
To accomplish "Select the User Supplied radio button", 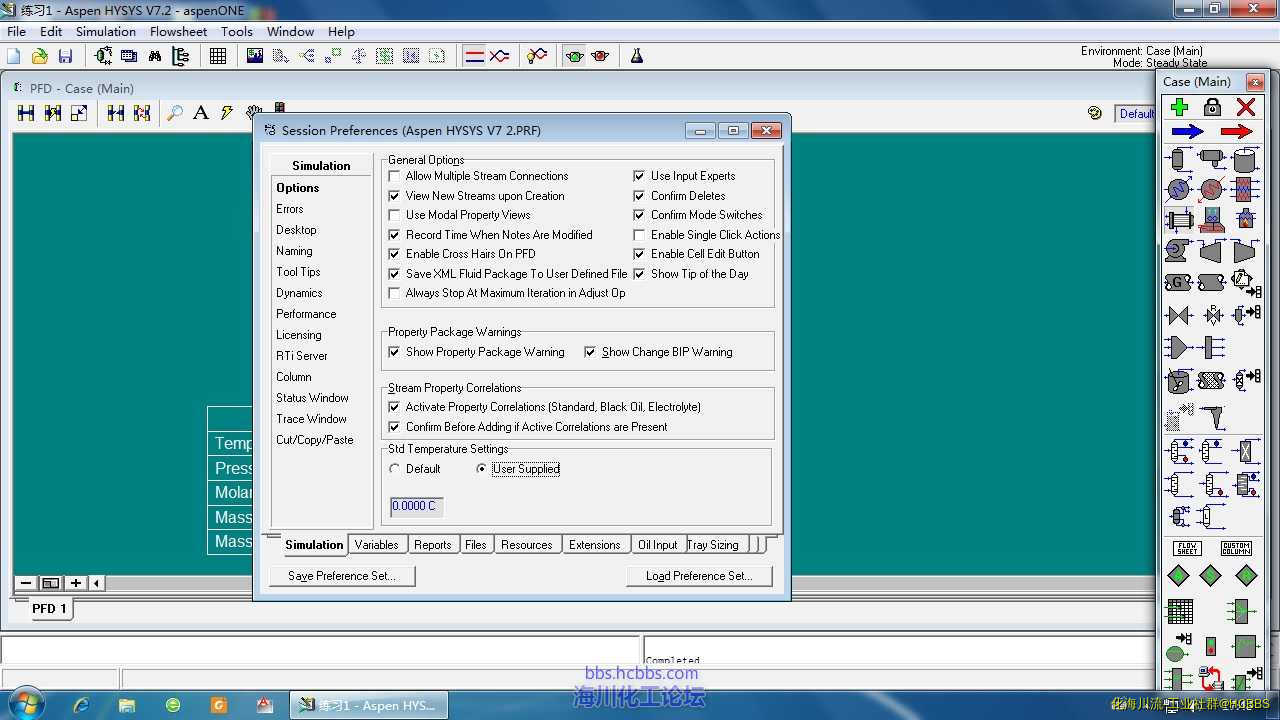I will (481, 469).
